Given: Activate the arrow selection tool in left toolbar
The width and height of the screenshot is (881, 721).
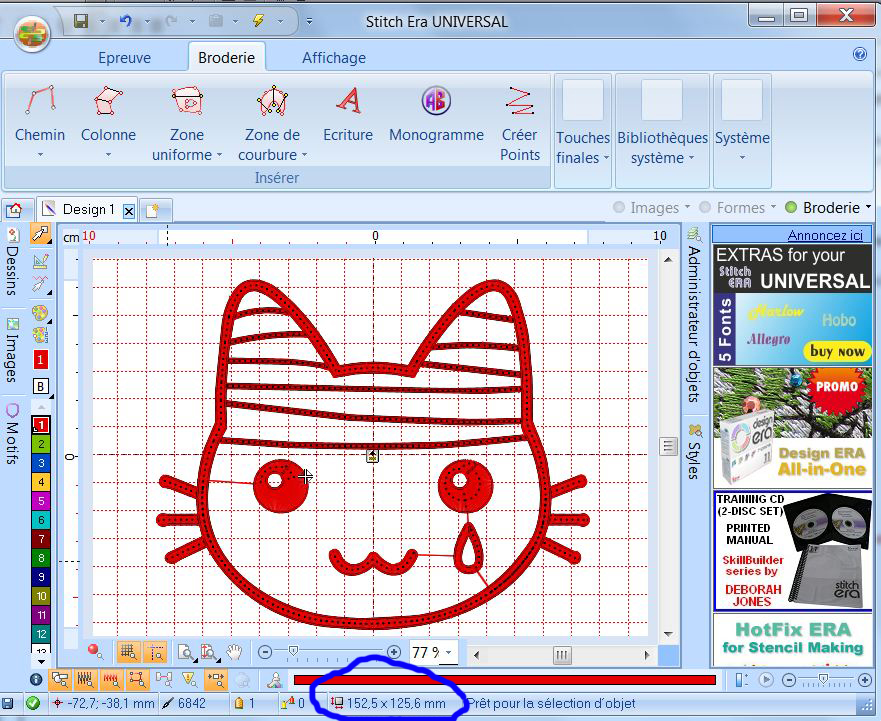Looking at the screenshot, I should [40, 234].
